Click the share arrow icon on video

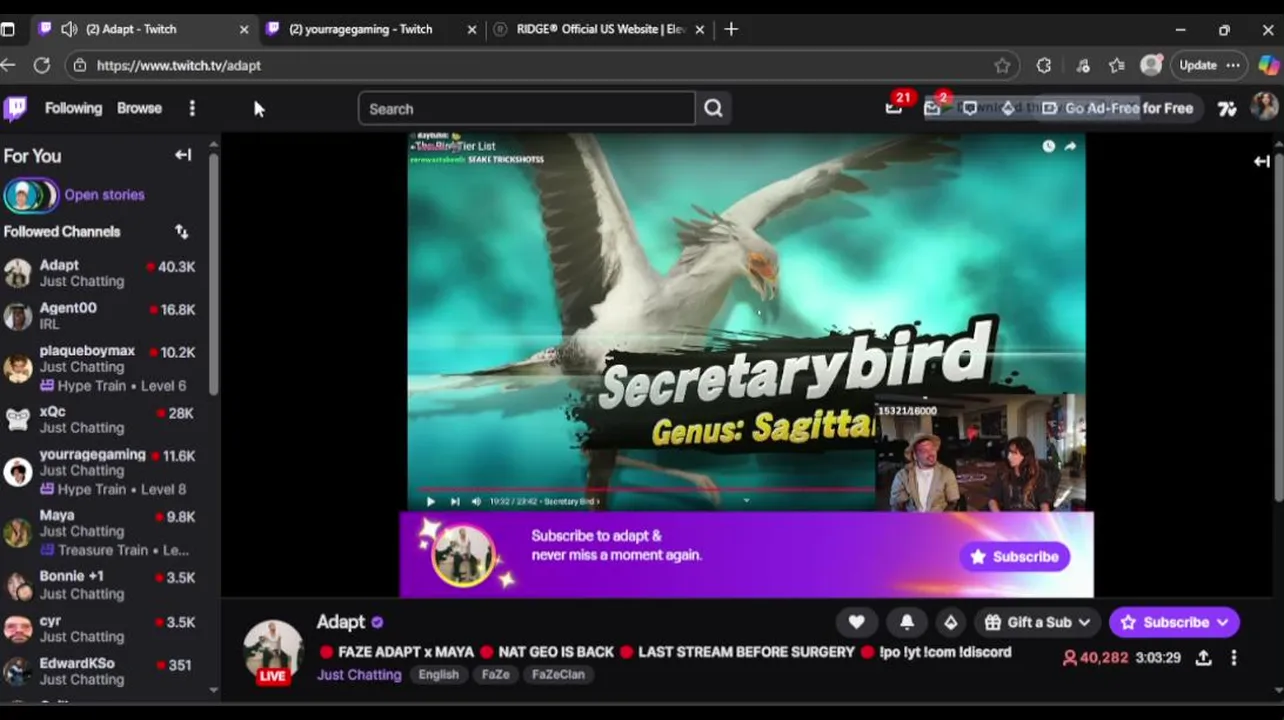coord(1070,146)
